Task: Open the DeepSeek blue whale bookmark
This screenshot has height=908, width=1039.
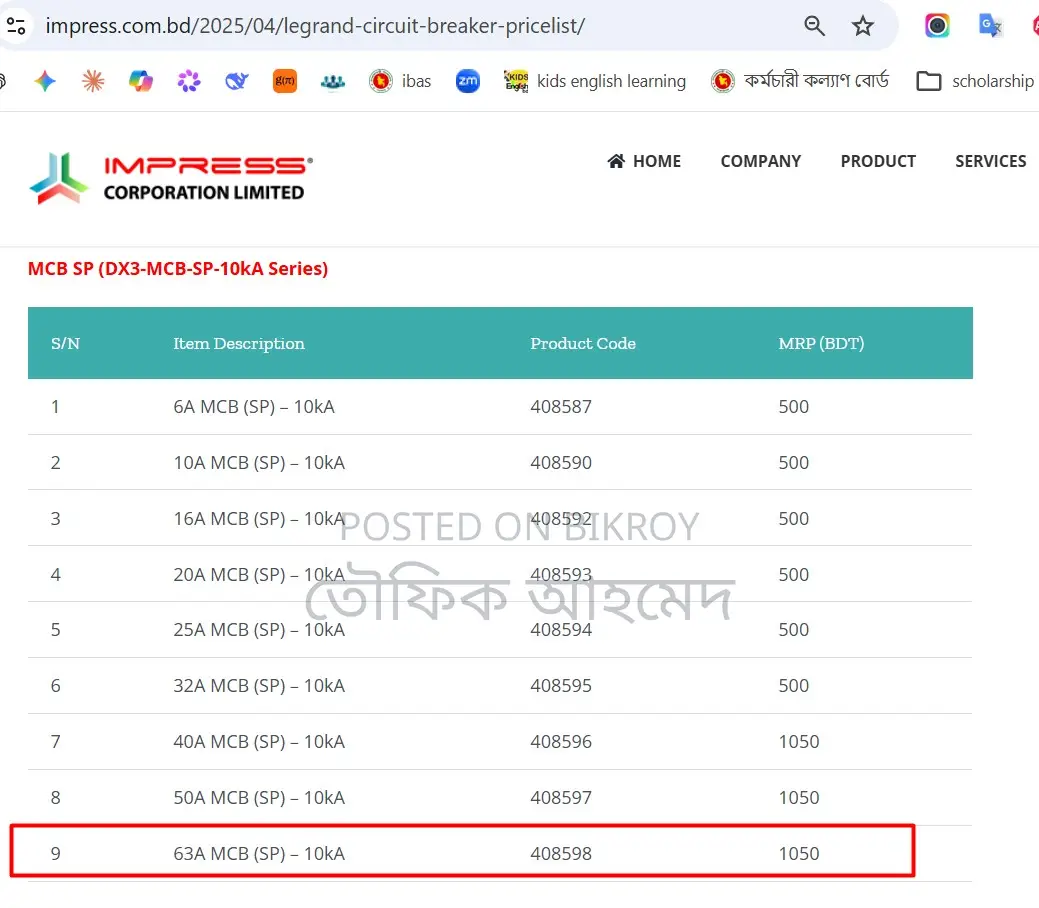Action: click(x=237, y=81)
